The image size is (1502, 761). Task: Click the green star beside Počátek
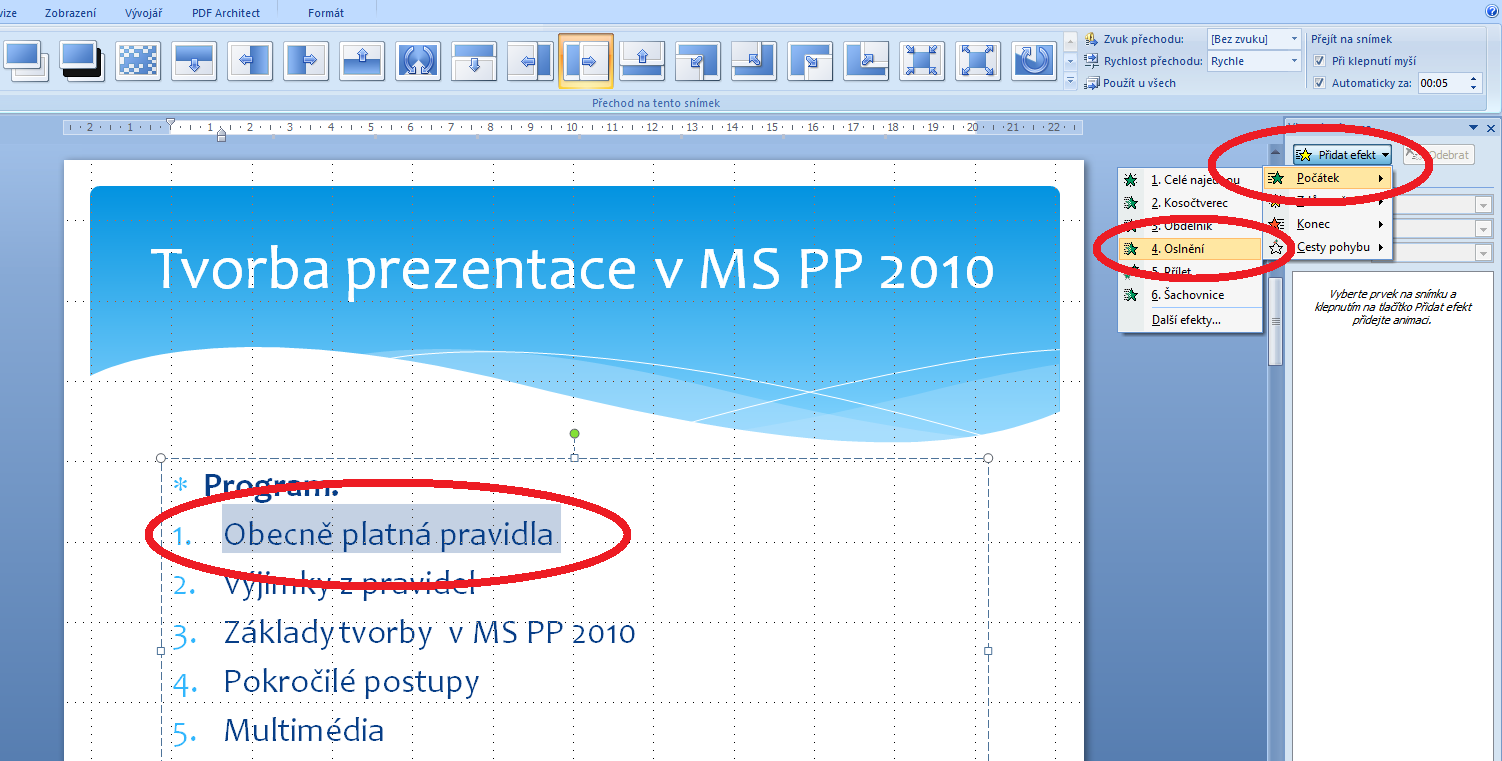pos(1276,178)
